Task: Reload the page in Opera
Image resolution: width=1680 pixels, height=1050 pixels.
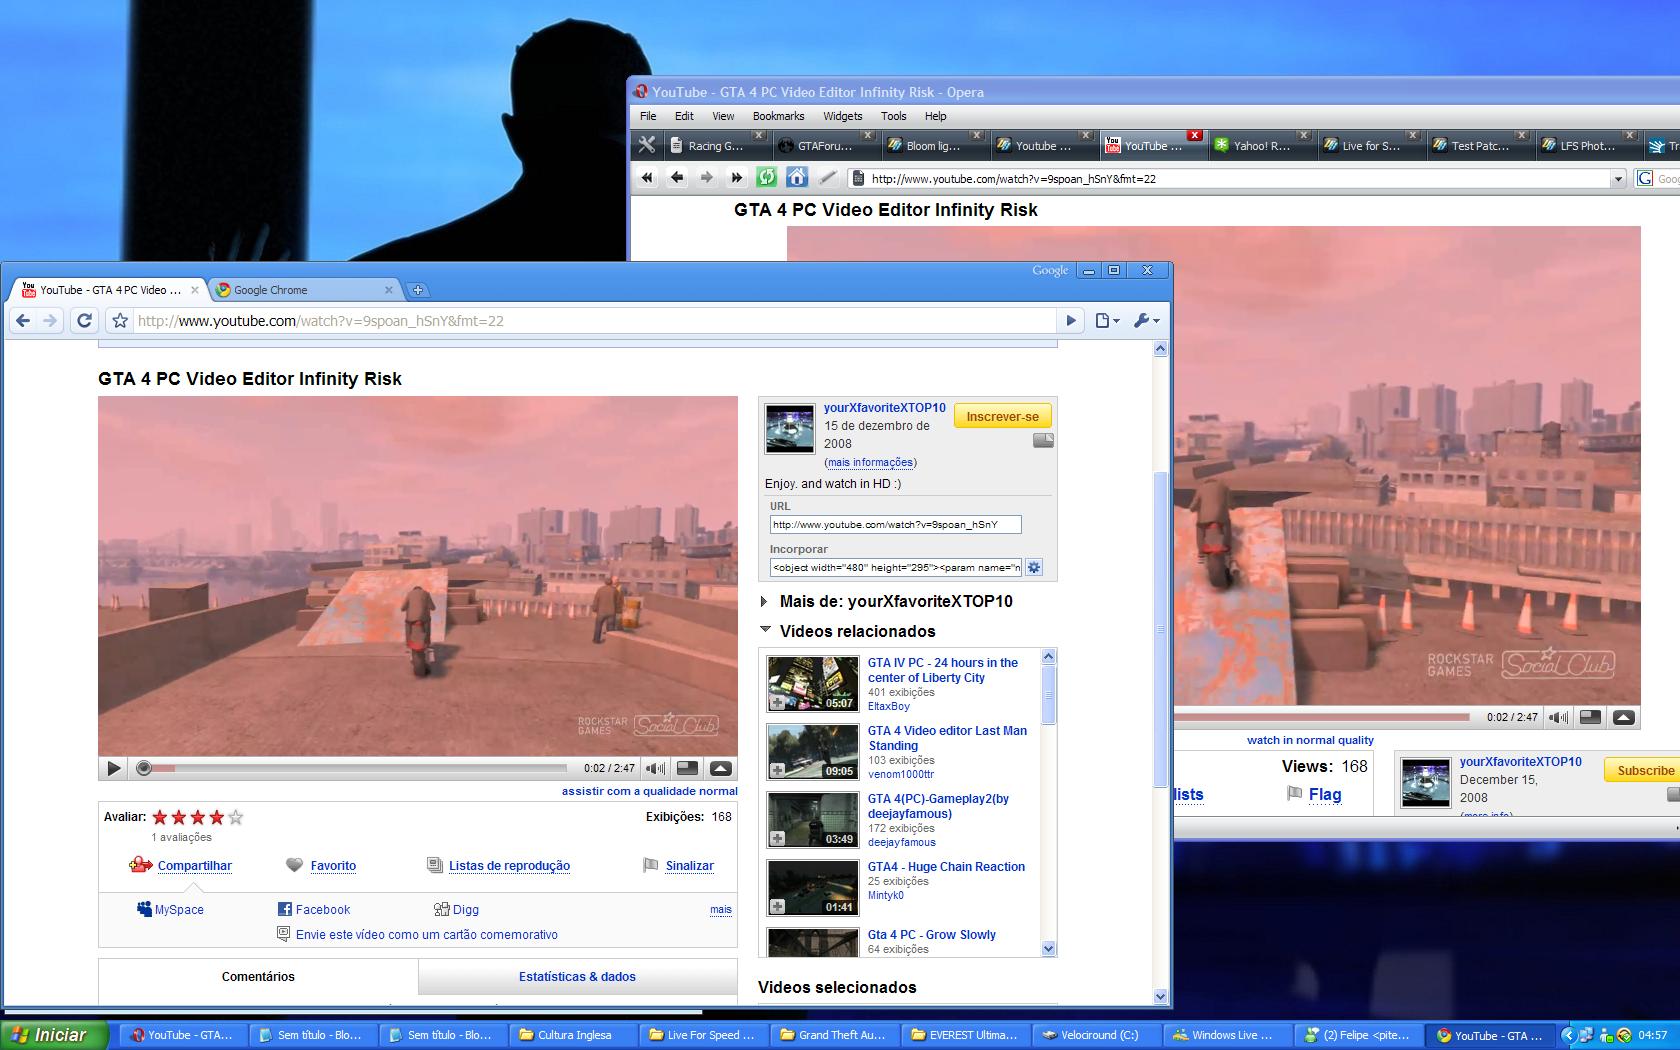Action: tap(766, 178)
